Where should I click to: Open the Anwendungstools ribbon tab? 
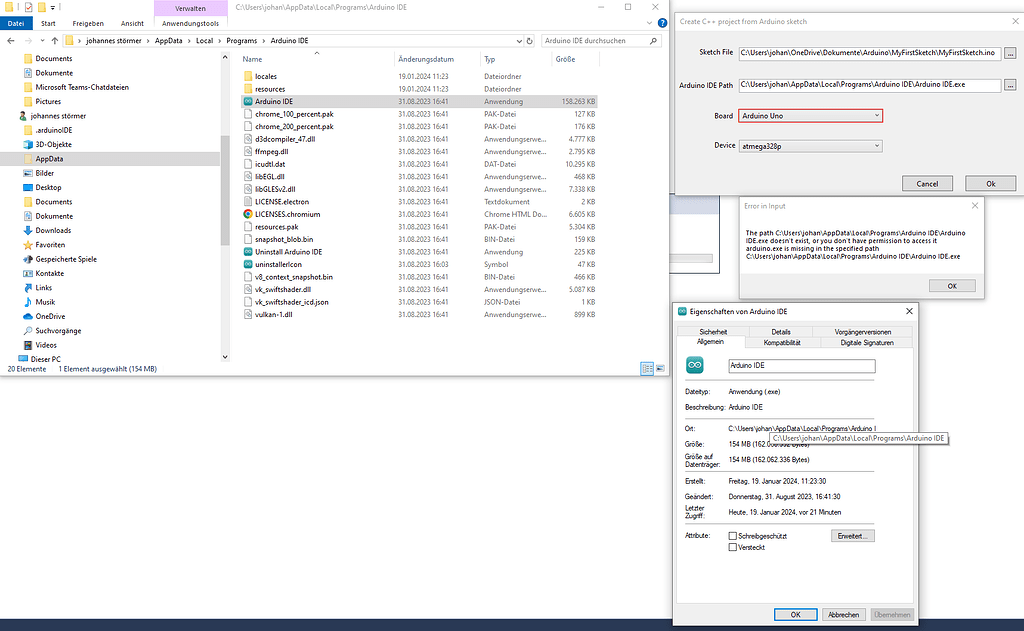click(191, 24)
